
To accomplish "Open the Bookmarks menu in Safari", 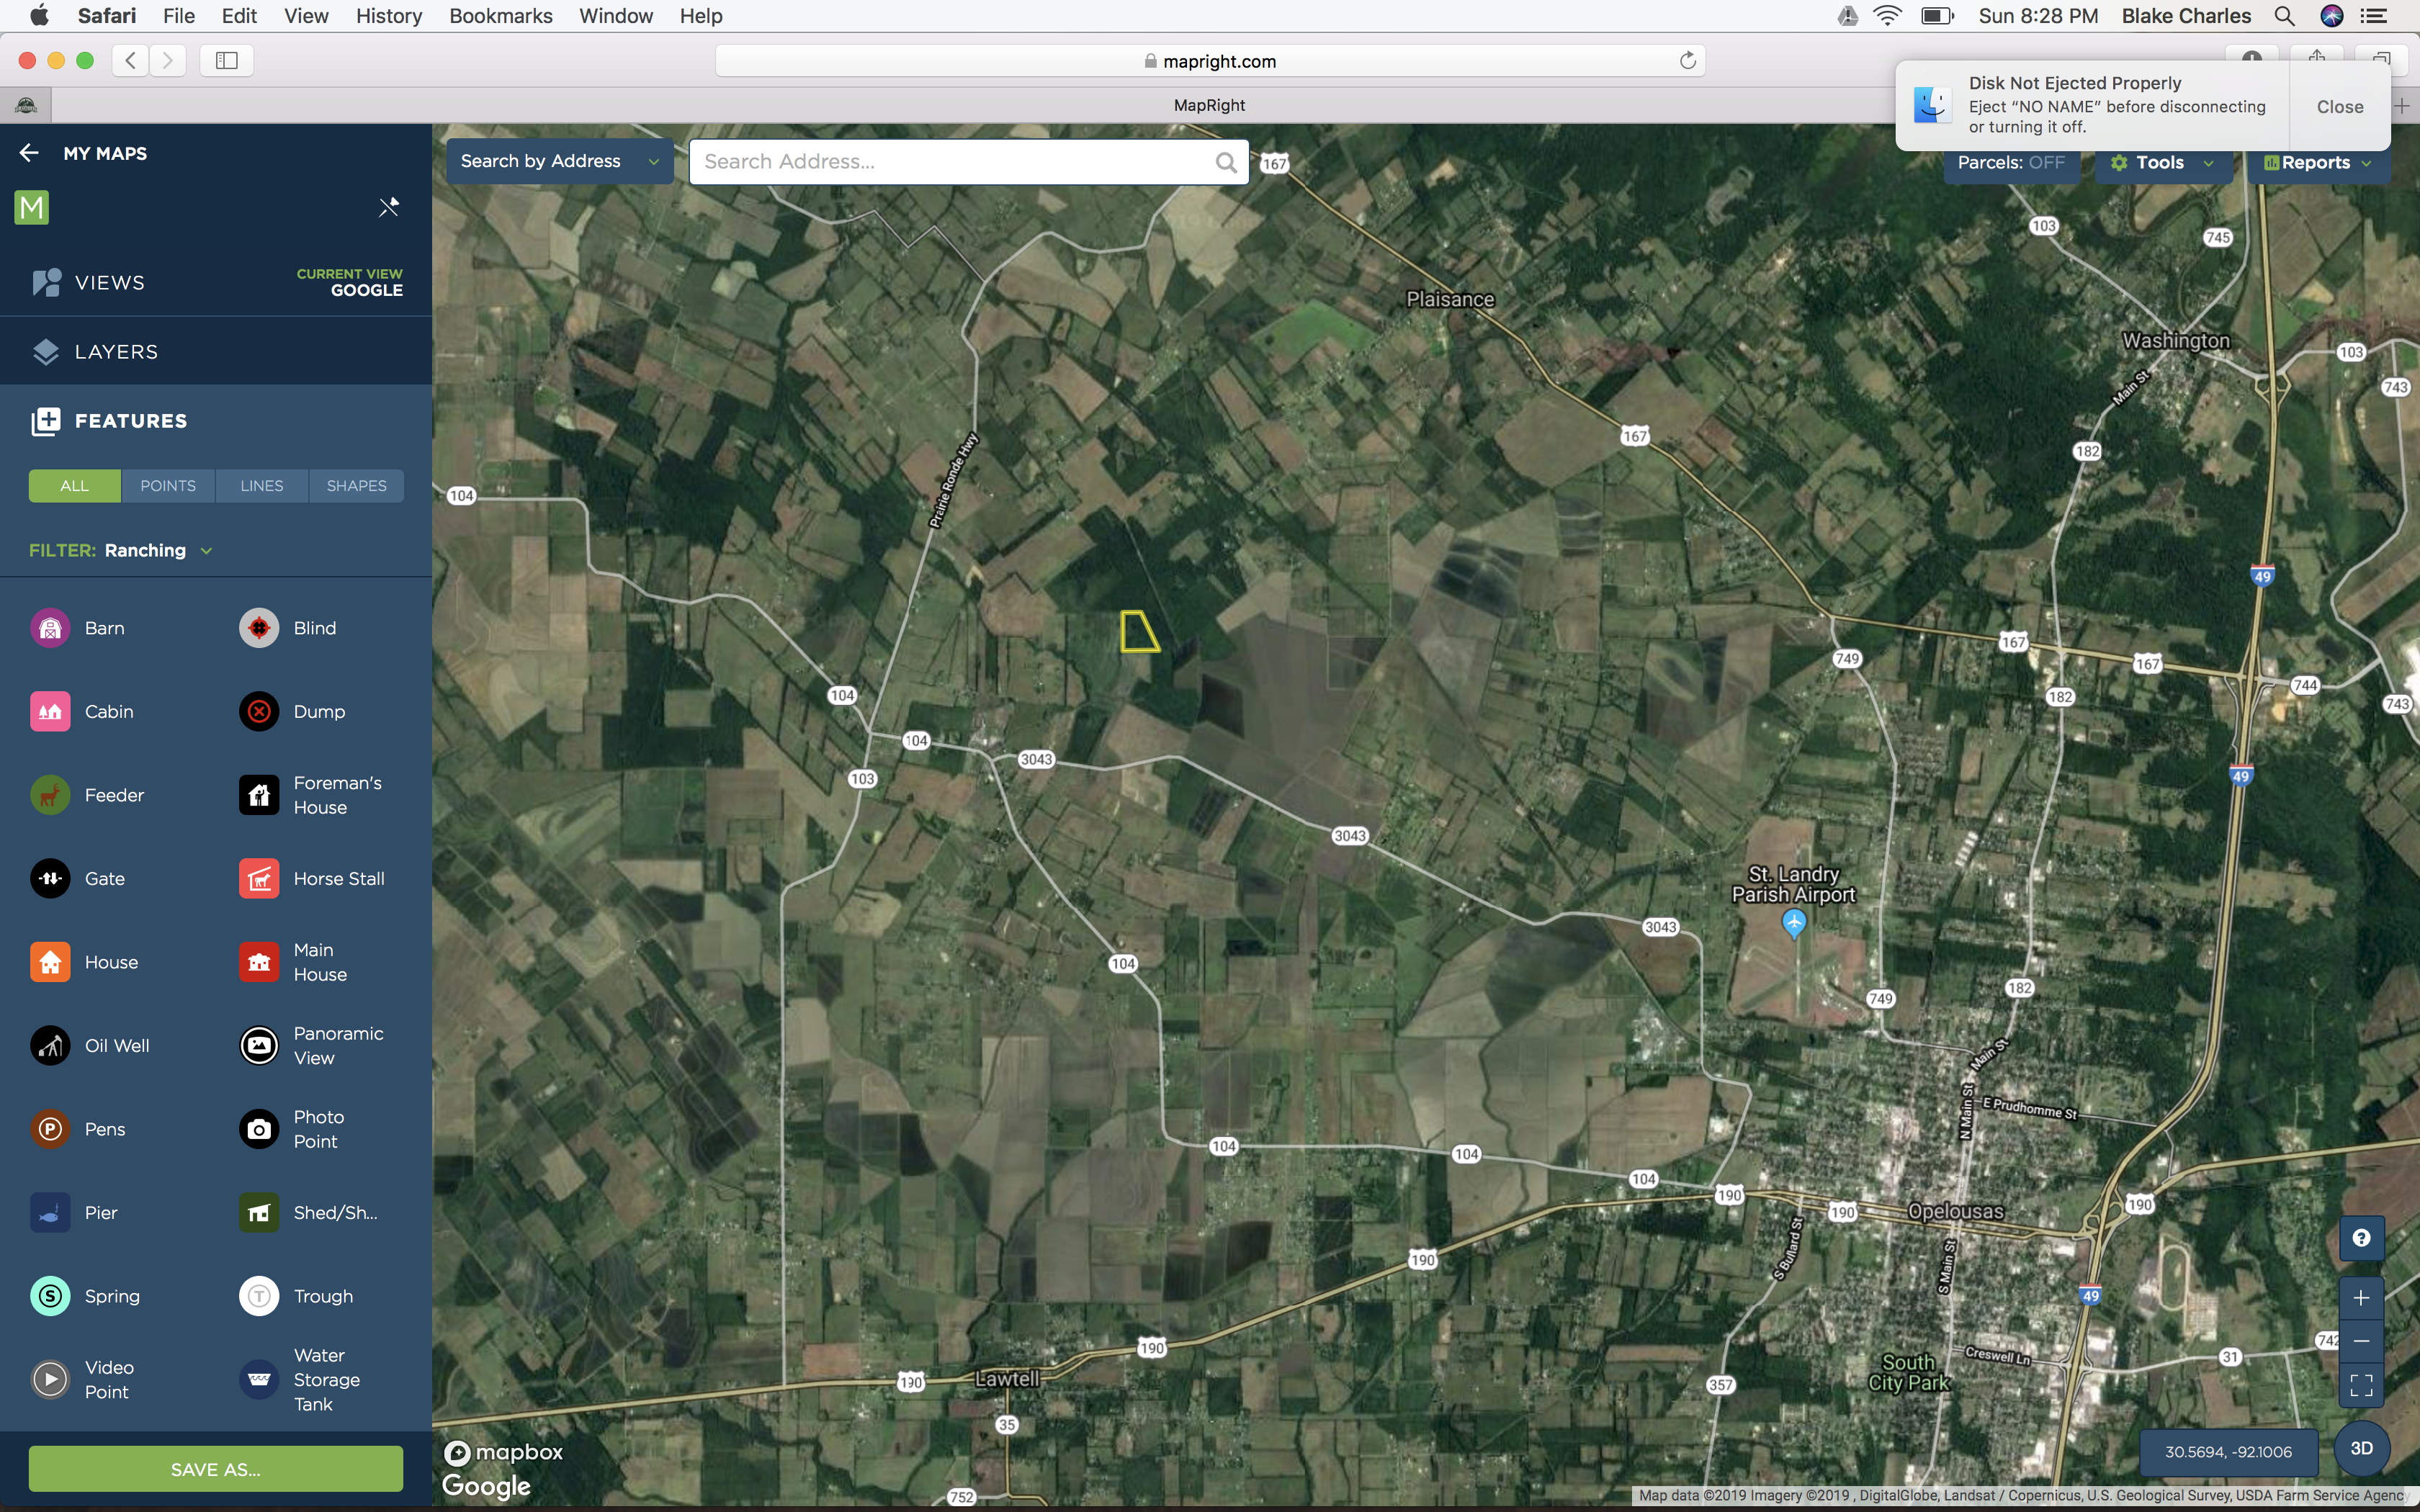I will [x=500, y=16].
